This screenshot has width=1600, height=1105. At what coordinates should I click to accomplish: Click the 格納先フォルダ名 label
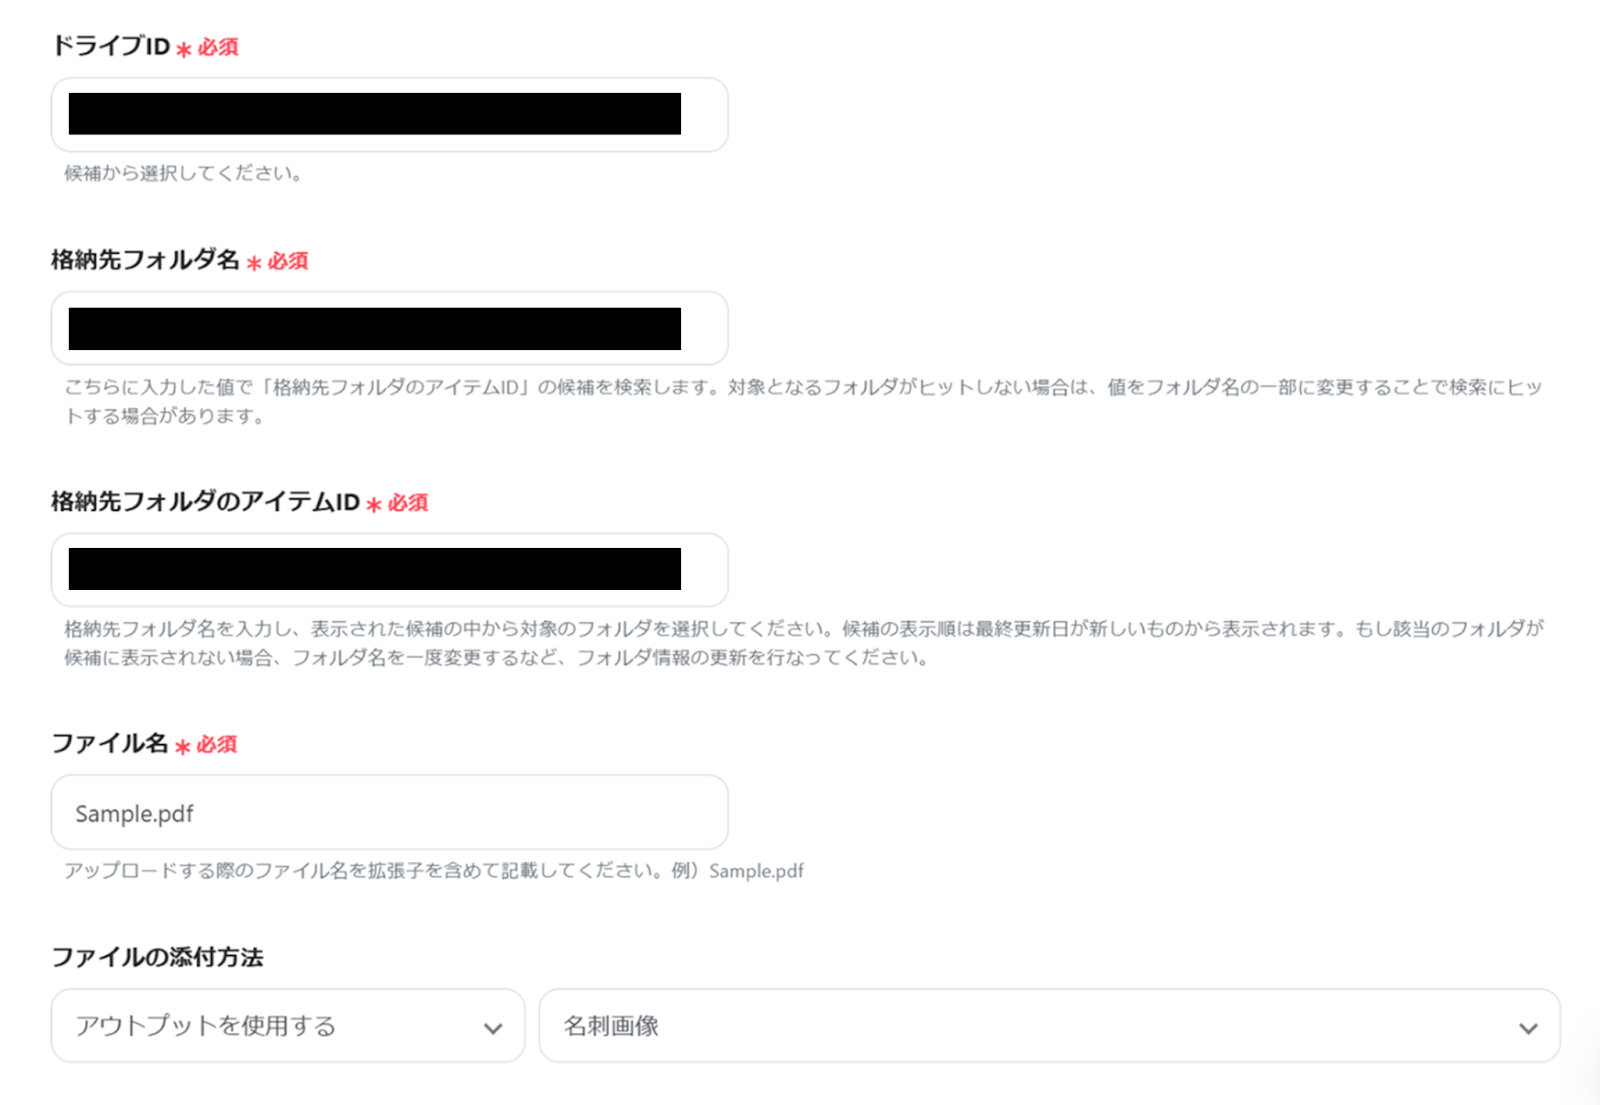click(146, 260)
